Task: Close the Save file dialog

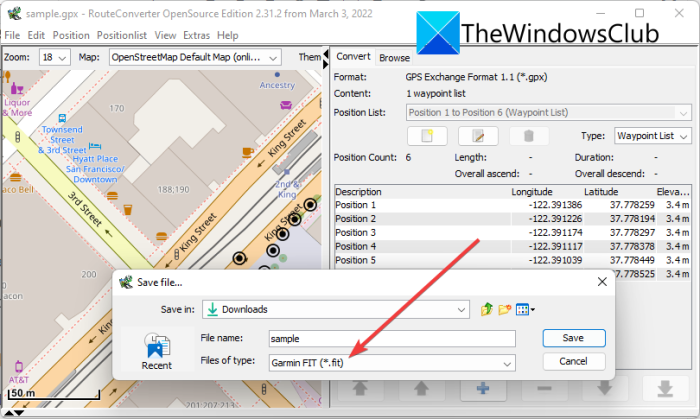Action: [602, 282]
